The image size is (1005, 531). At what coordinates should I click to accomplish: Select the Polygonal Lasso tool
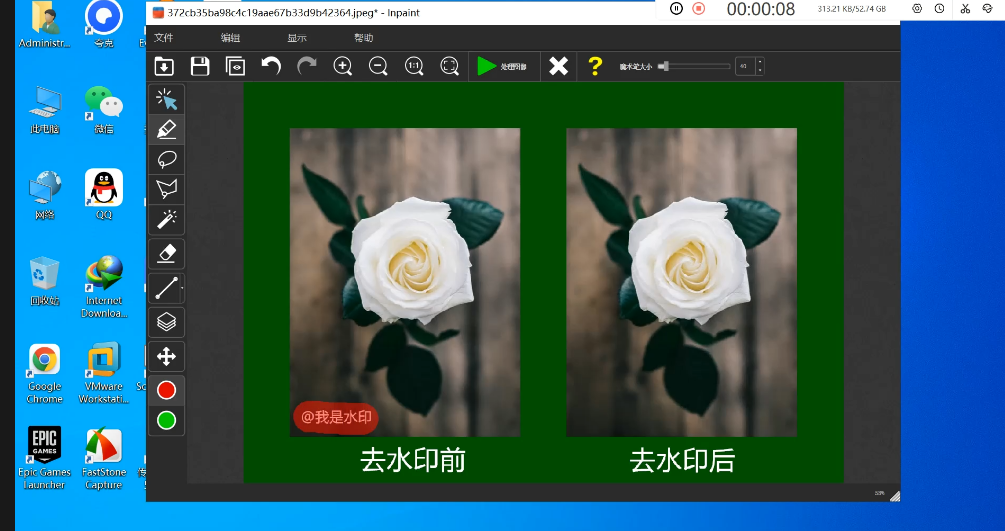click(x=167, y=189)
